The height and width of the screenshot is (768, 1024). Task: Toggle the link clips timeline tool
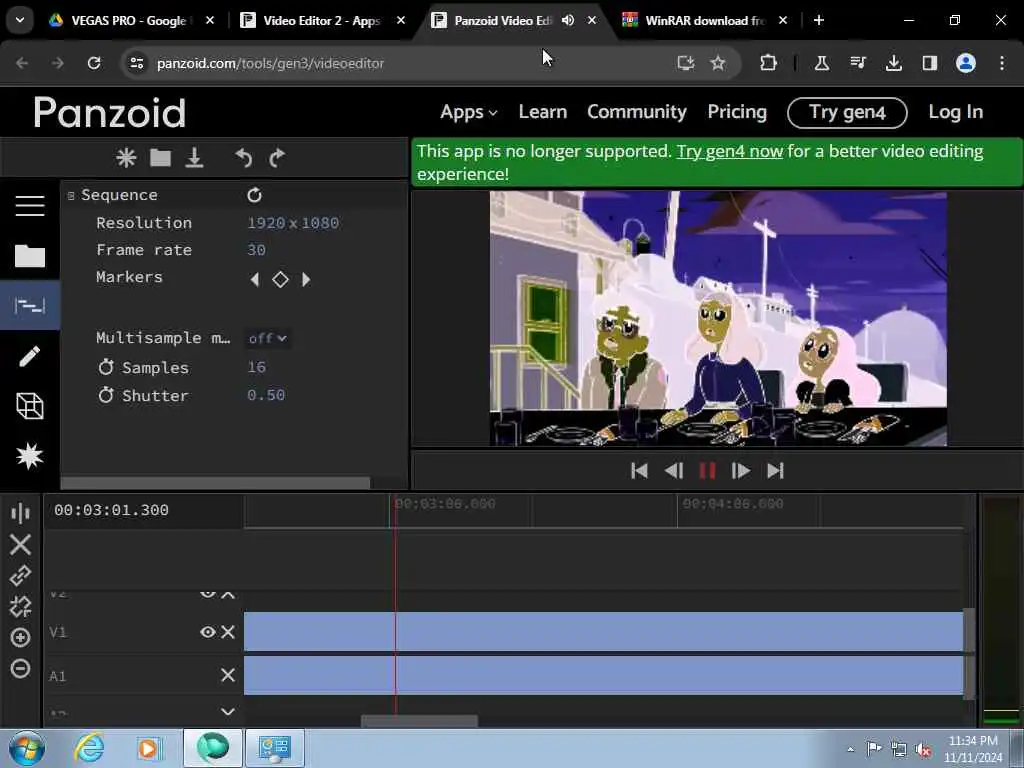click(20, 575)
